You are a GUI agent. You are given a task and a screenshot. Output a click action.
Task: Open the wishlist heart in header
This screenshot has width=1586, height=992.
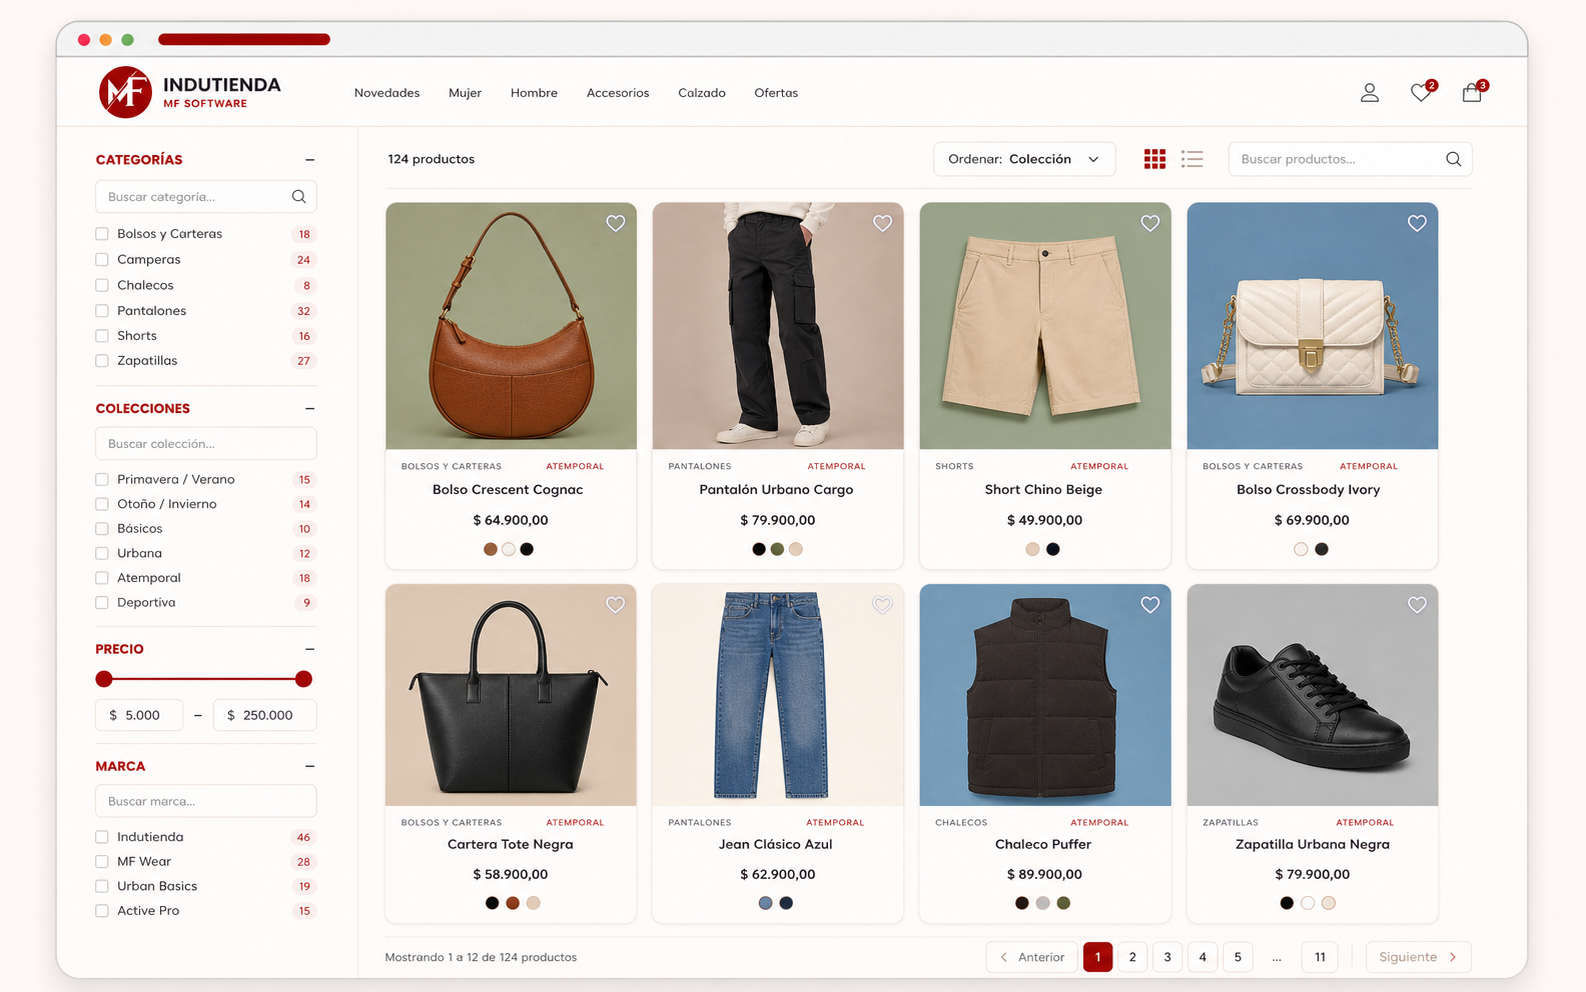coord(1420,93)
